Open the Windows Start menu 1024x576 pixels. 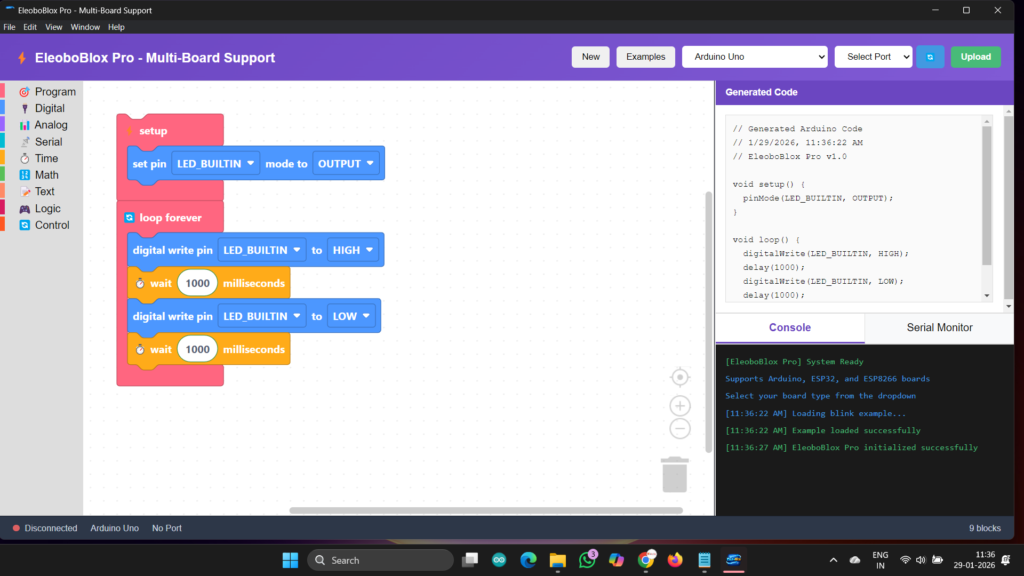[x=290, y=560]
